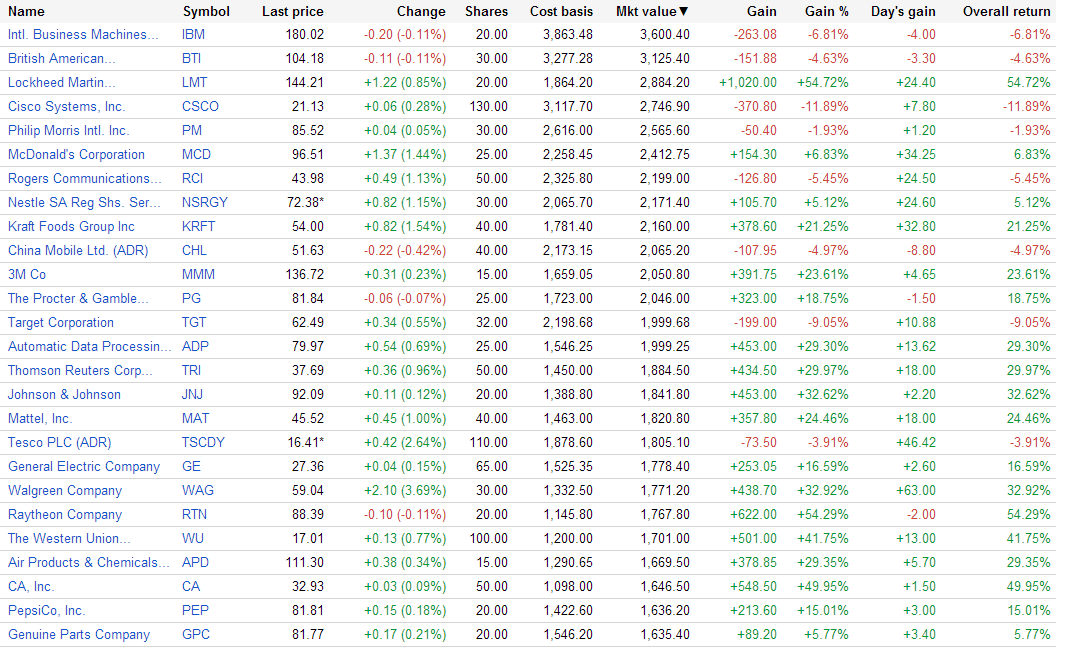Click the IBM ticker symbol
Screen dimensions: 1066x648
[193, 35]
